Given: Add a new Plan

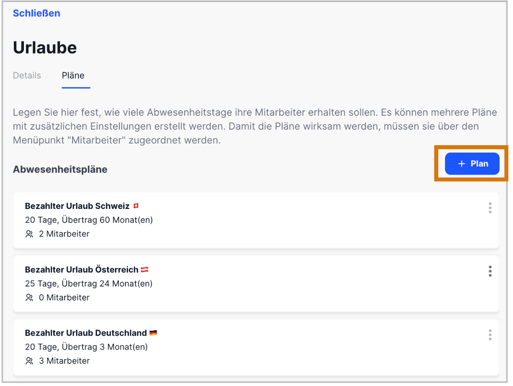Looking at the screenshot, I should [472, 164].
